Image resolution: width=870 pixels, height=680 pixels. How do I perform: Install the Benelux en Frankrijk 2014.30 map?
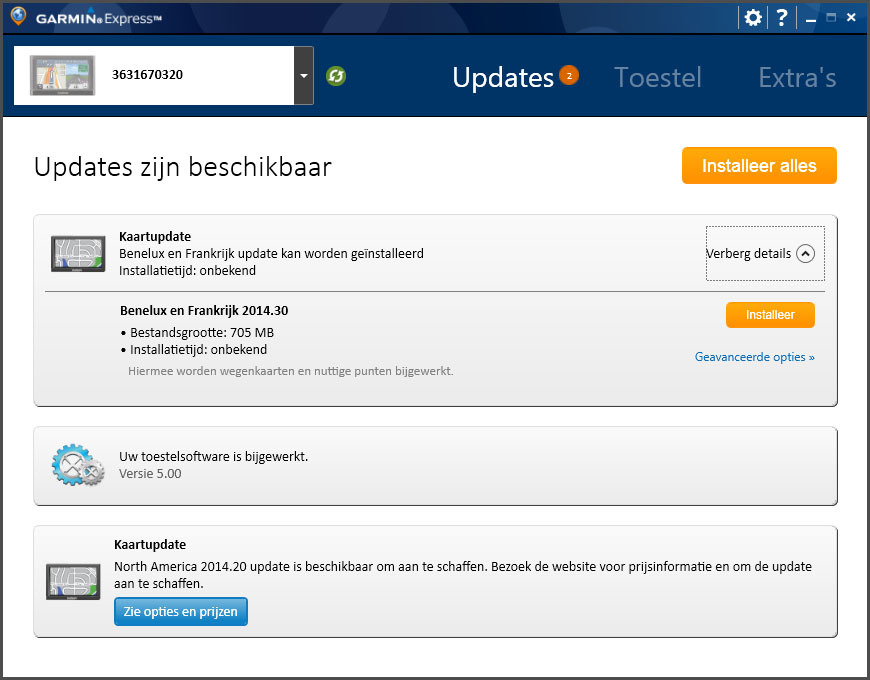tap(770, 314)
